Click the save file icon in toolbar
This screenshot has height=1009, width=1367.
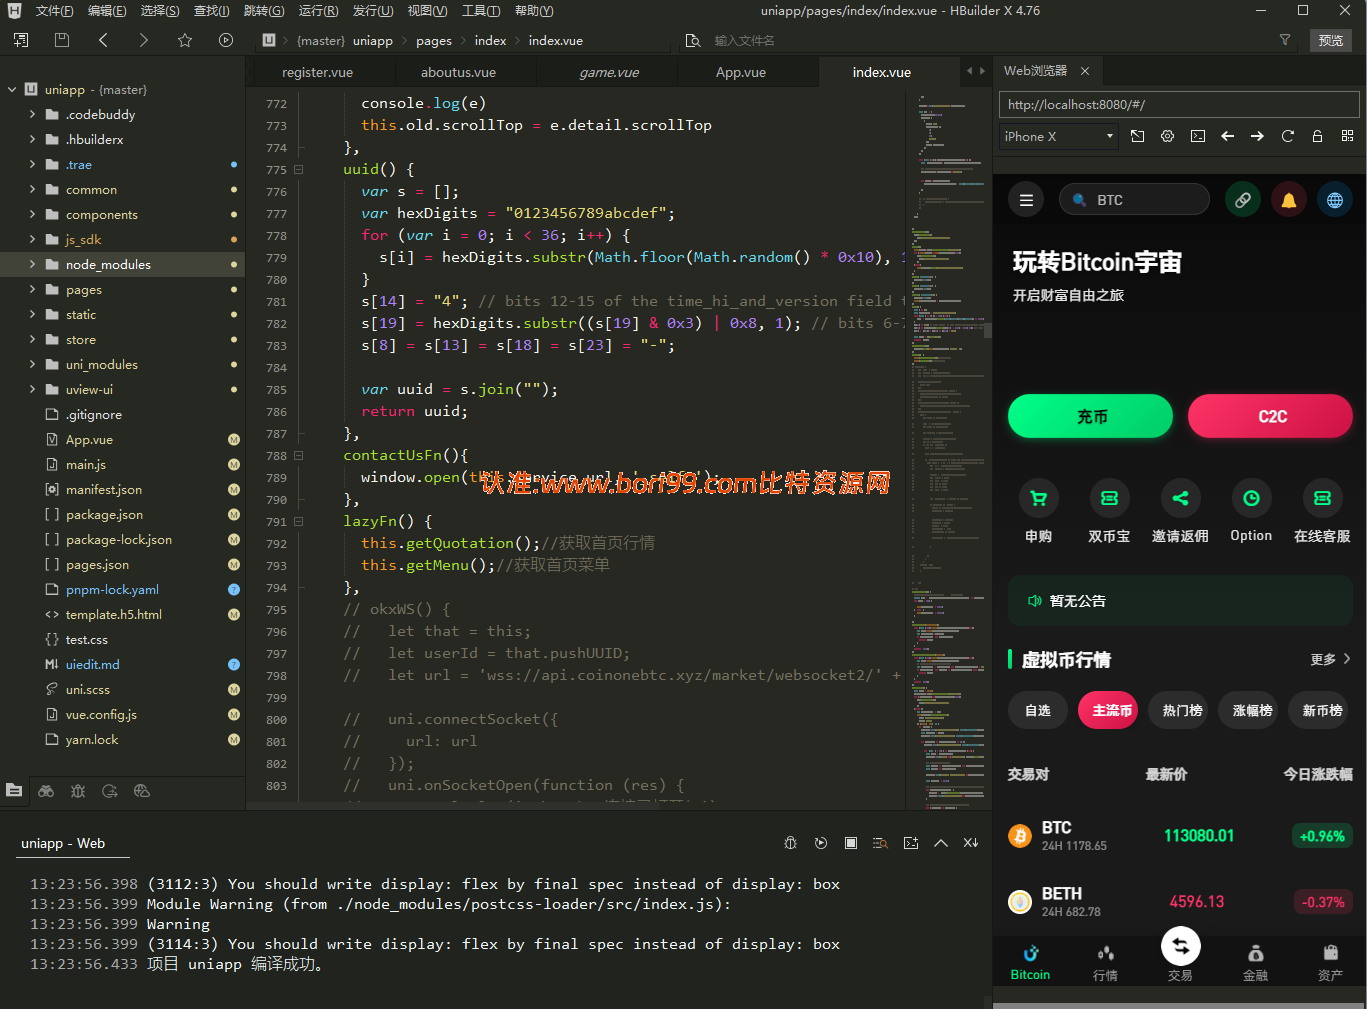pos(62,40)
